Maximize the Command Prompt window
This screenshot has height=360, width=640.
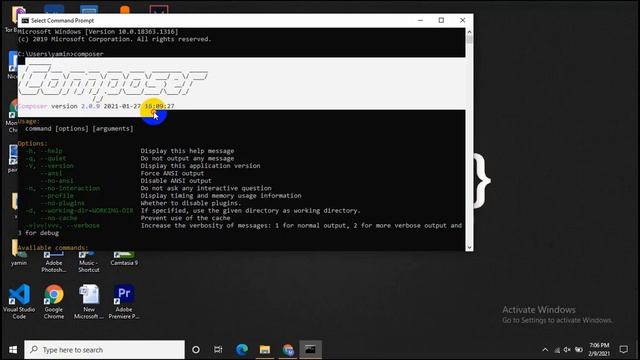pos(441,20)
